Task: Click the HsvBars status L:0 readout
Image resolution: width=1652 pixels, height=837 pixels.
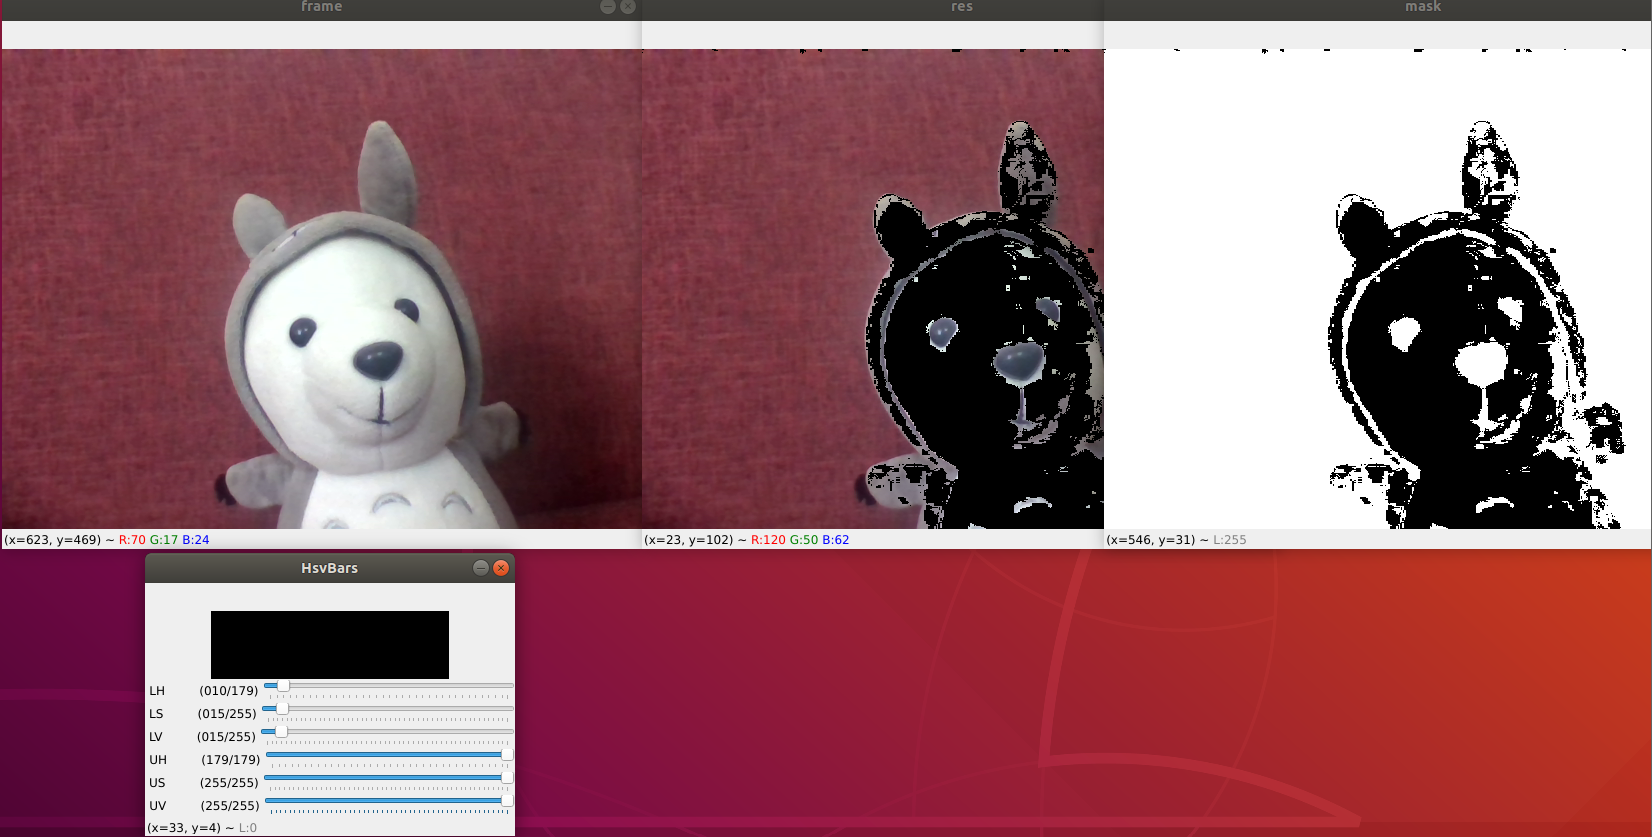Action: 248,828
